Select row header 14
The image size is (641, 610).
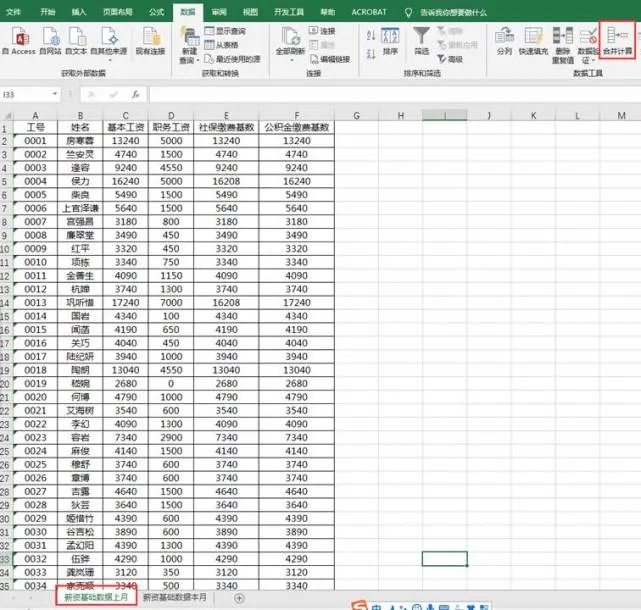[5, 303]
